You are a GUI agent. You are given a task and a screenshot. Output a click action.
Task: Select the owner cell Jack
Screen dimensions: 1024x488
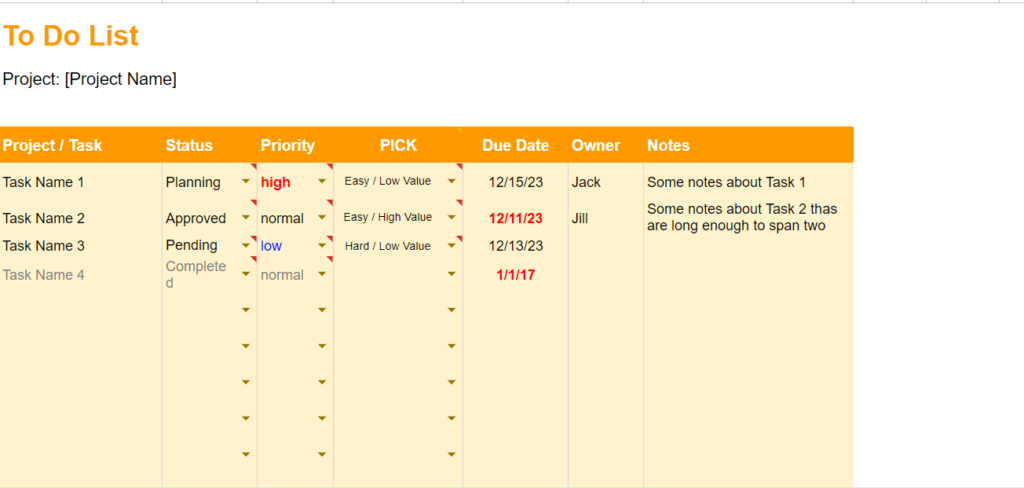pos(586,182)
